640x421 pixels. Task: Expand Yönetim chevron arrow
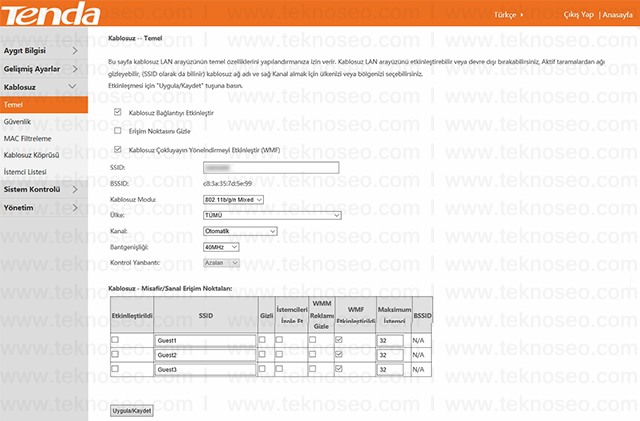[75, 207]
